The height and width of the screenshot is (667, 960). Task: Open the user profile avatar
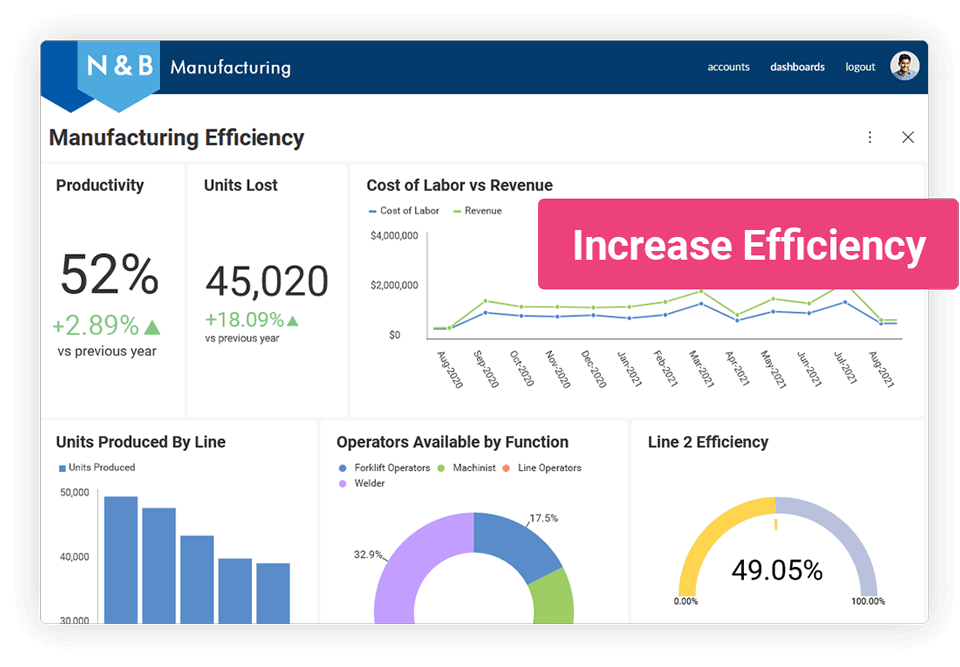point(905,66)
